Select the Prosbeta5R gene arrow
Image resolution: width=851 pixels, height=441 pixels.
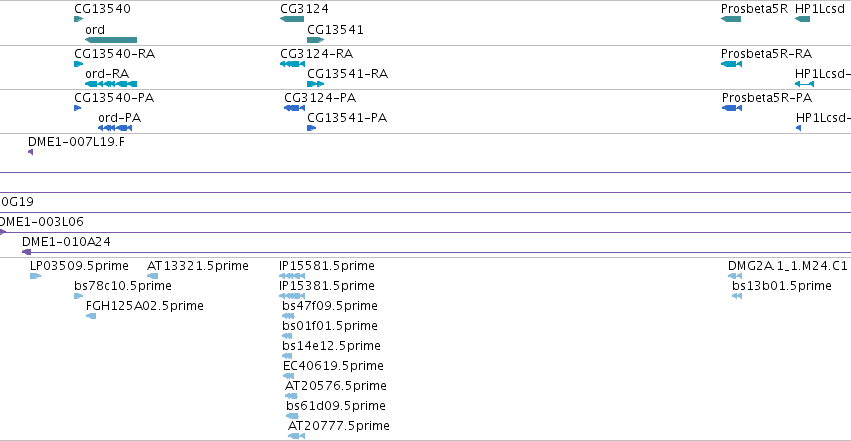point(731,19)
